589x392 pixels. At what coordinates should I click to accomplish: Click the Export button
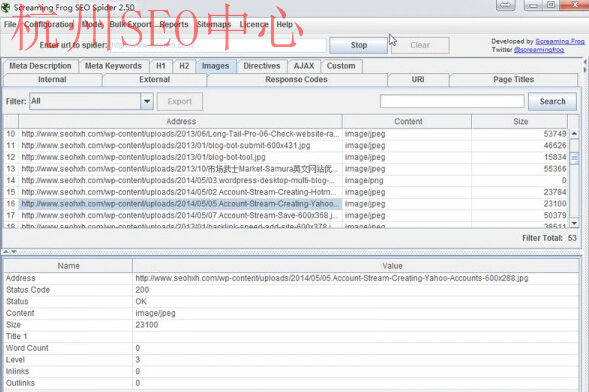180,101
